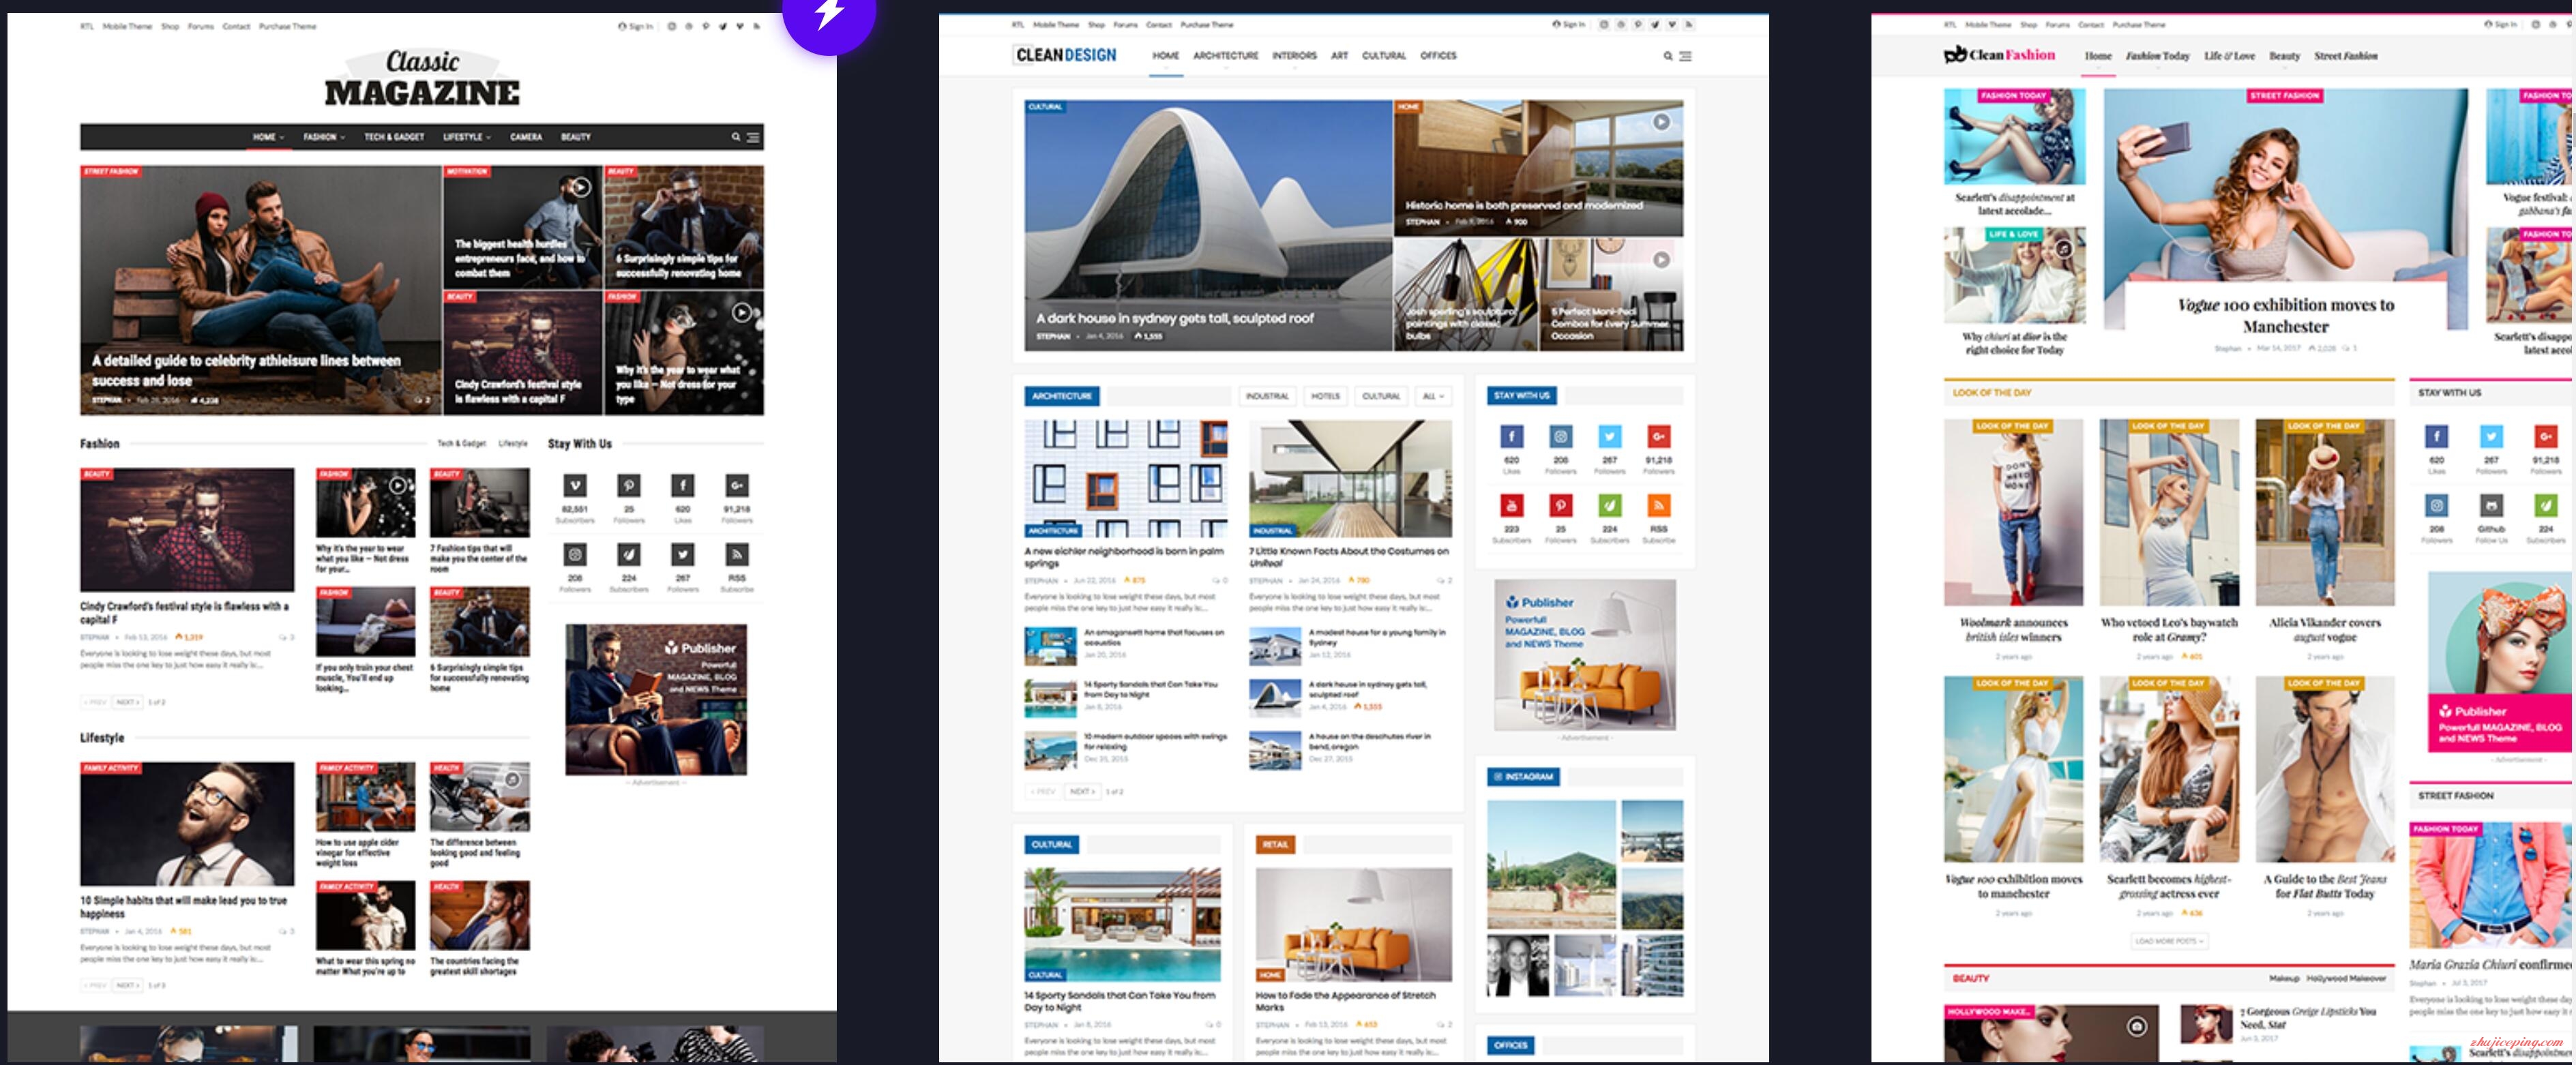Click Sign In on Clean Design top bar
This screenshot has width=2576, height=1065.
1568,25
